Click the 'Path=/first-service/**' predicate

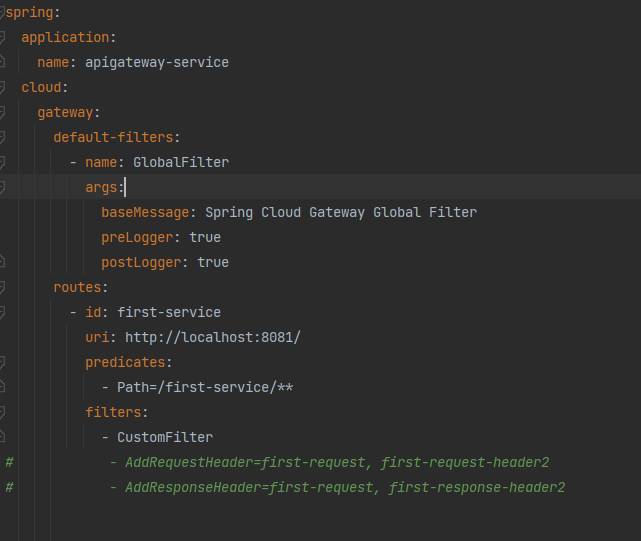(x=205, y=387)
